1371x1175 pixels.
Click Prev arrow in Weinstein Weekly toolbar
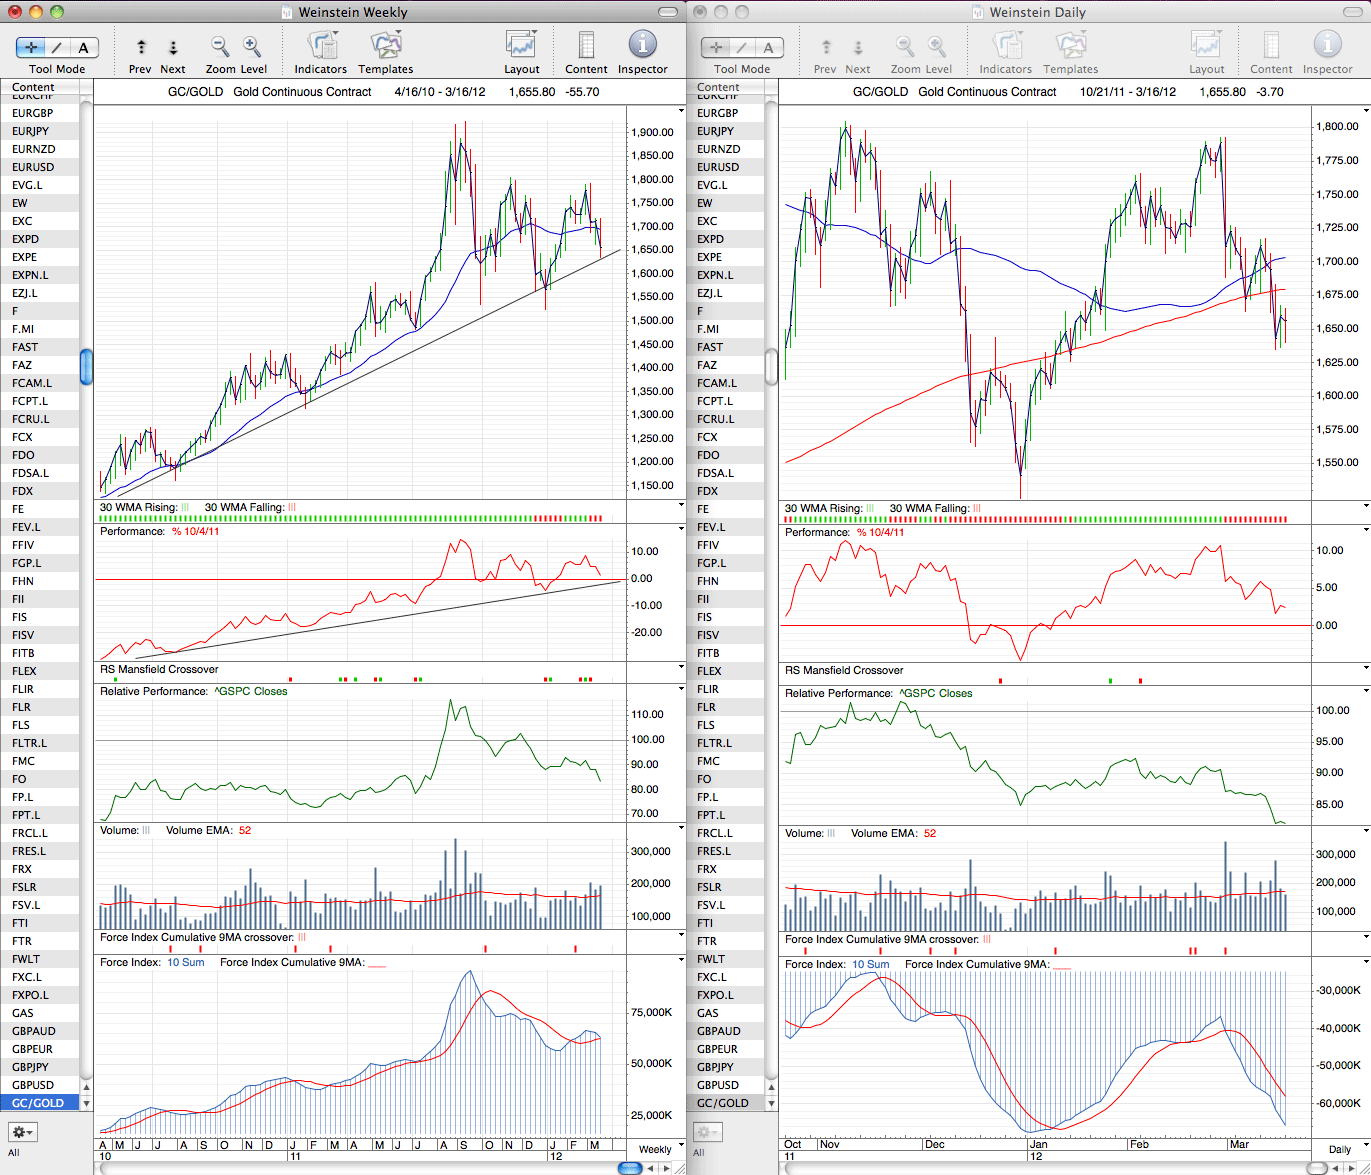(141, 47)
